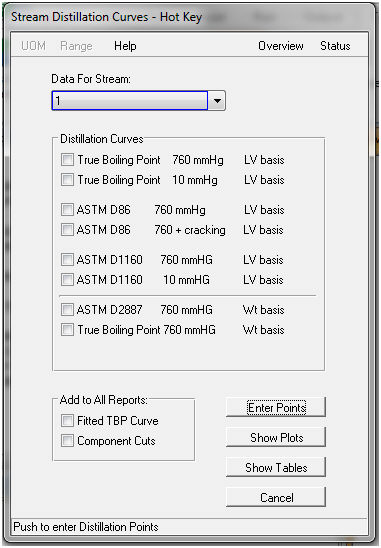The width and height of the screenshot is (381, 548).
Task: Click the Show Tables button
Action: pos(276,468)
